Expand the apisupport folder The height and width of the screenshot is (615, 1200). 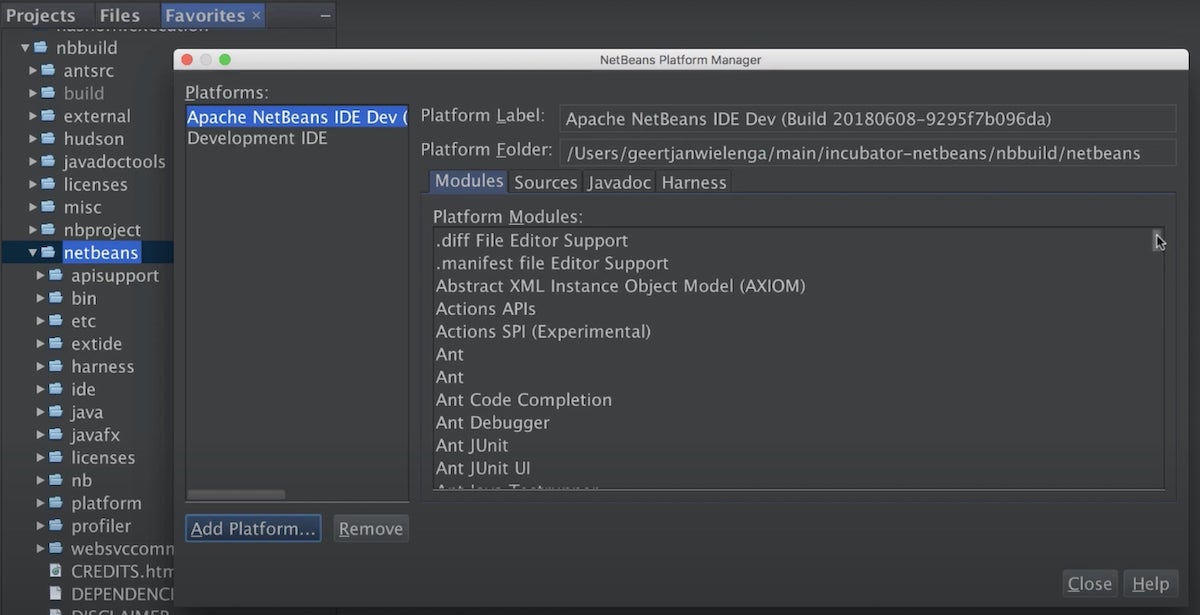click(41, 276)
